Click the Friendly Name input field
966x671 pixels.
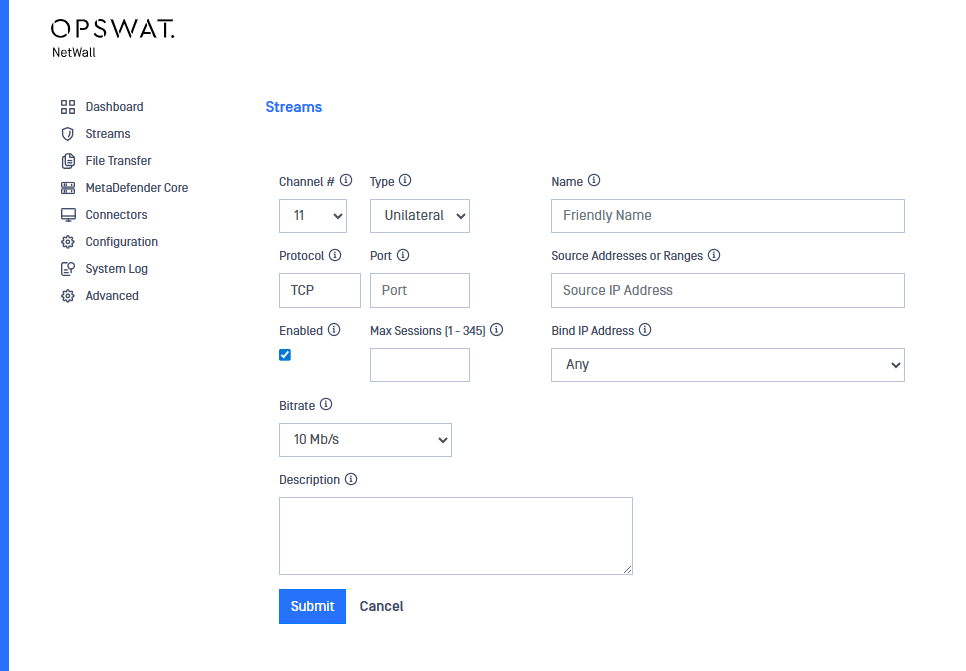pyautogui.click(x=727, y=216)
